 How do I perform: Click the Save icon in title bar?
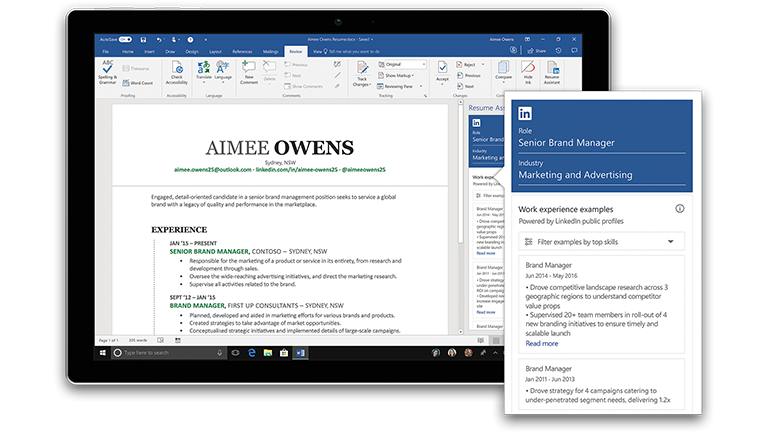point(143,39)
